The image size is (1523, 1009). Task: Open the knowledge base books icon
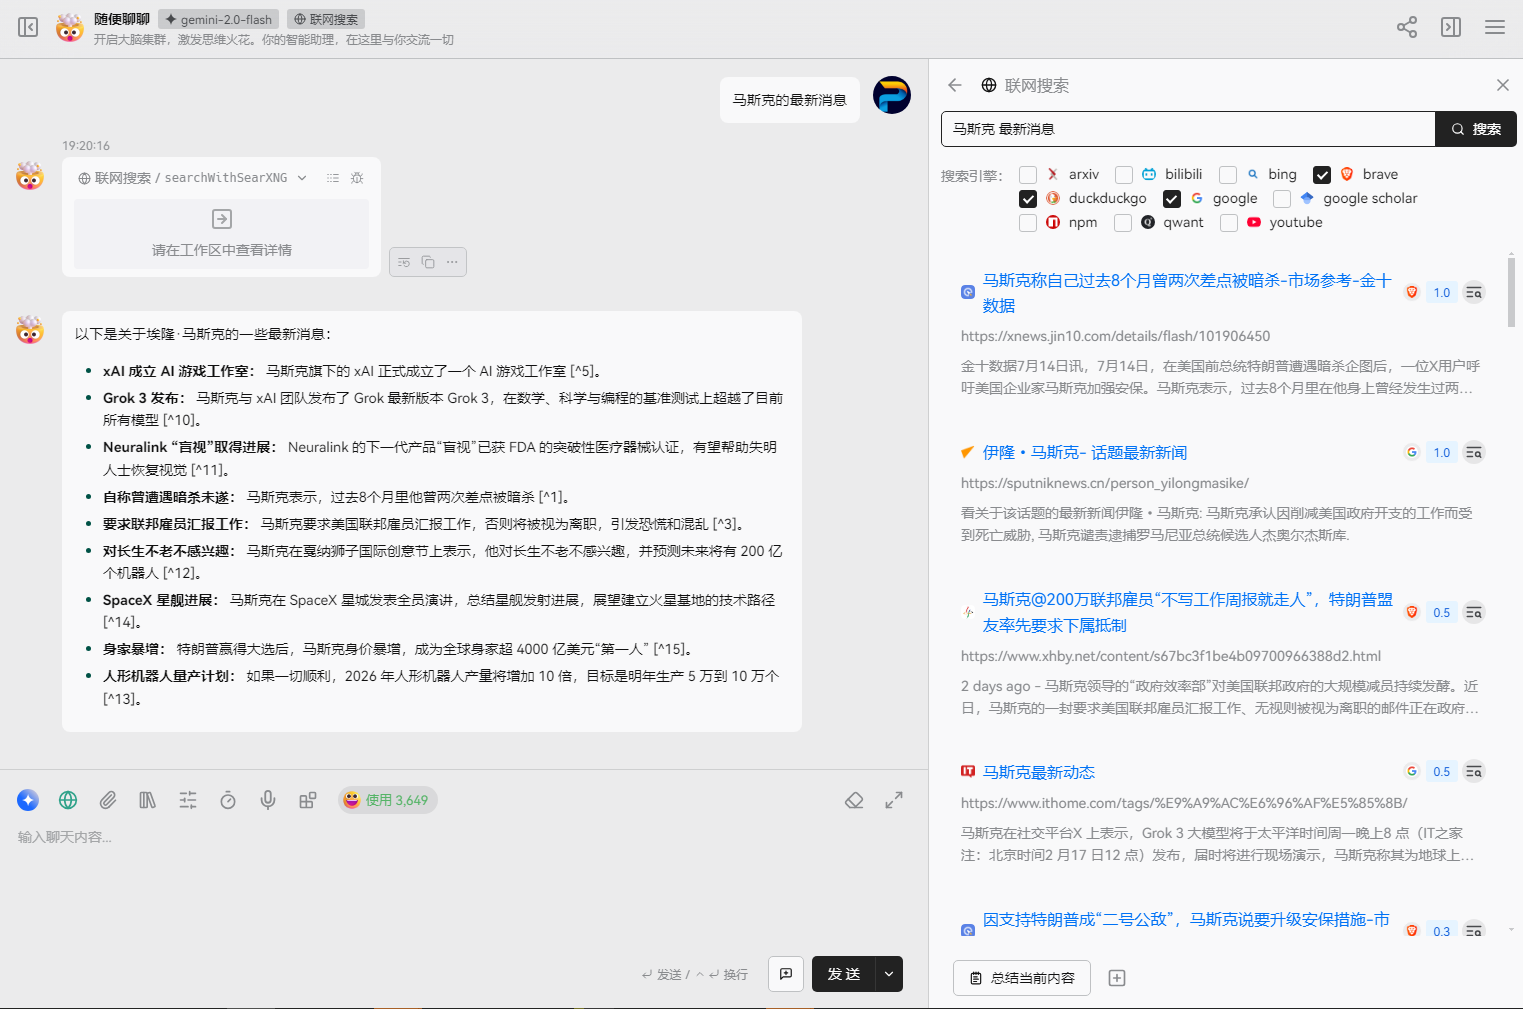click(147, 800)
